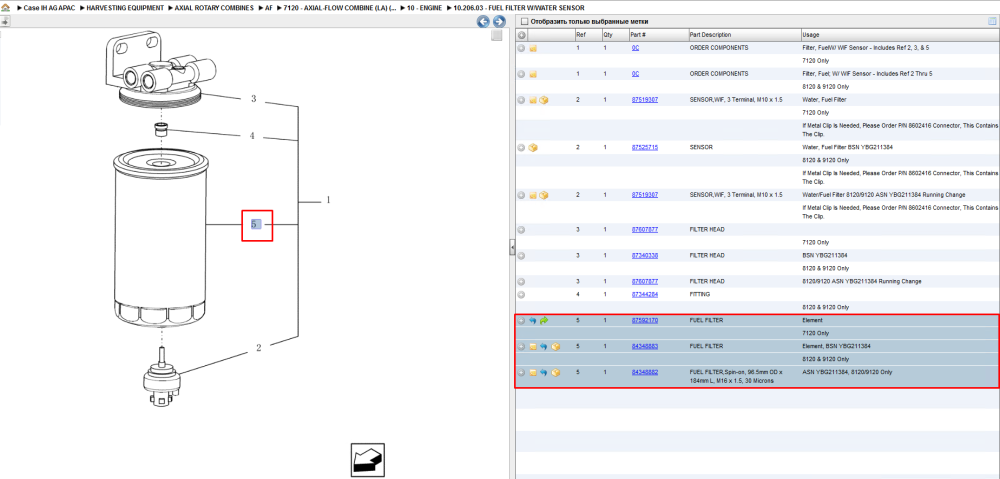
Task: Open part link 84348882 spin-on filter
Action: point(645,372)
